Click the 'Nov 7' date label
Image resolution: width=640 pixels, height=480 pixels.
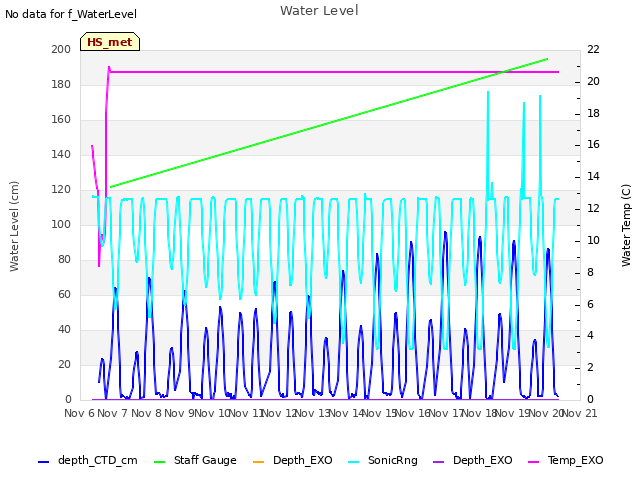pyautogui.click(x=113, y=413)
